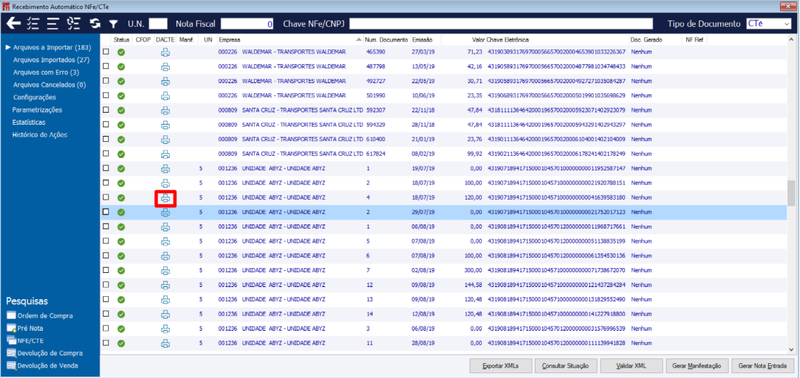Focus the U.N. input field
Viewport: 800px width, 378px height.
158,23
